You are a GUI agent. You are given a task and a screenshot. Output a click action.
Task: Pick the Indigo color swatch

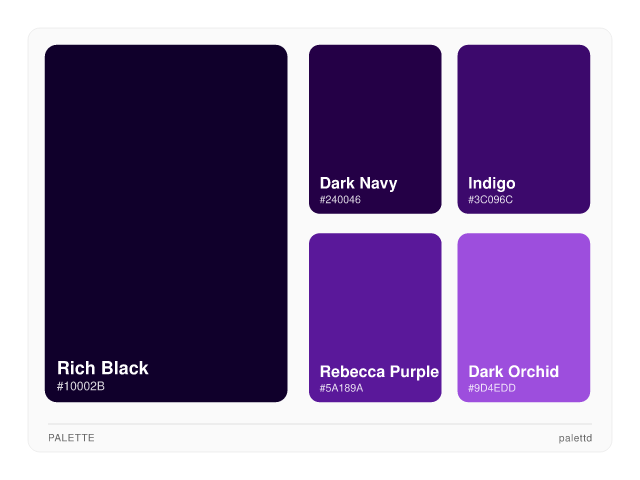pyautogui.click(x=523, y=110)
